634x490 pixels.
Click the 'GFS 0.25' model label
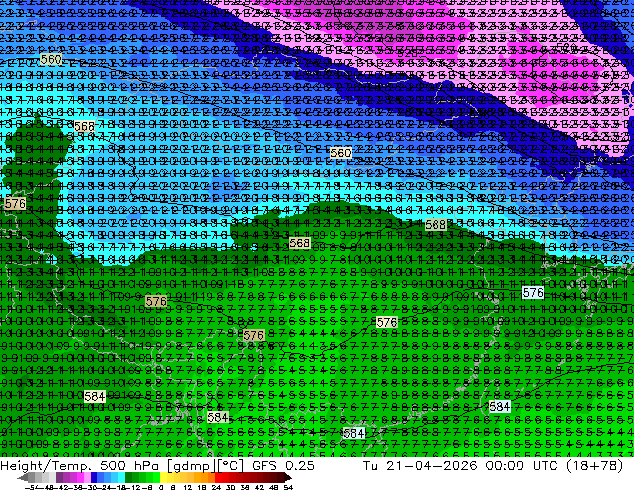point(283,465)
